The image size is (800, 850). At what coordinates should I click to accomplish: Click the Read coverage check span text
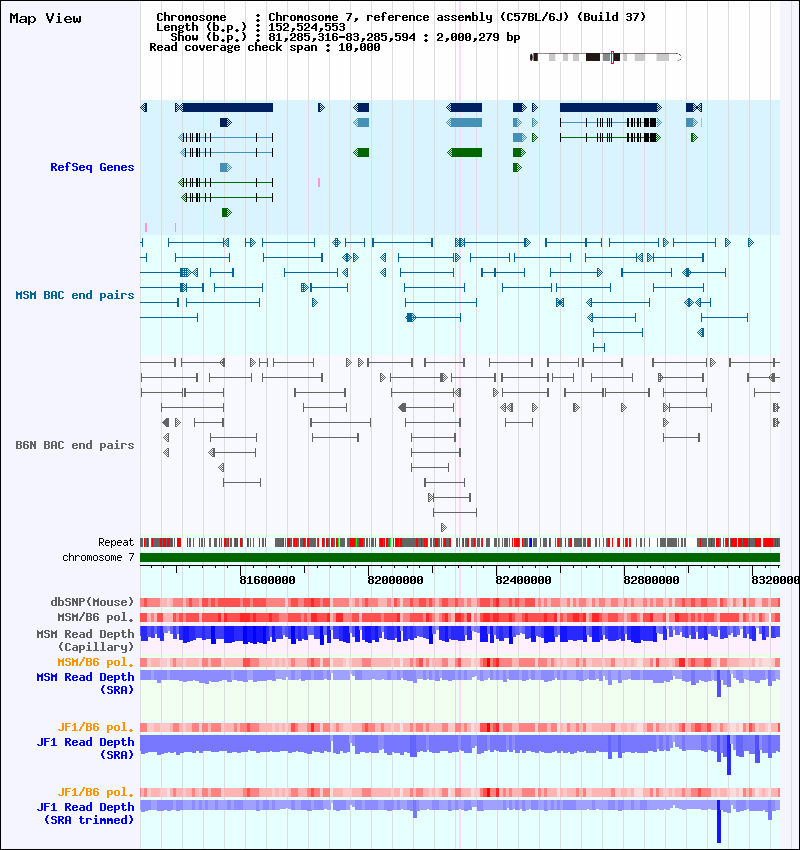click(264, 47)
